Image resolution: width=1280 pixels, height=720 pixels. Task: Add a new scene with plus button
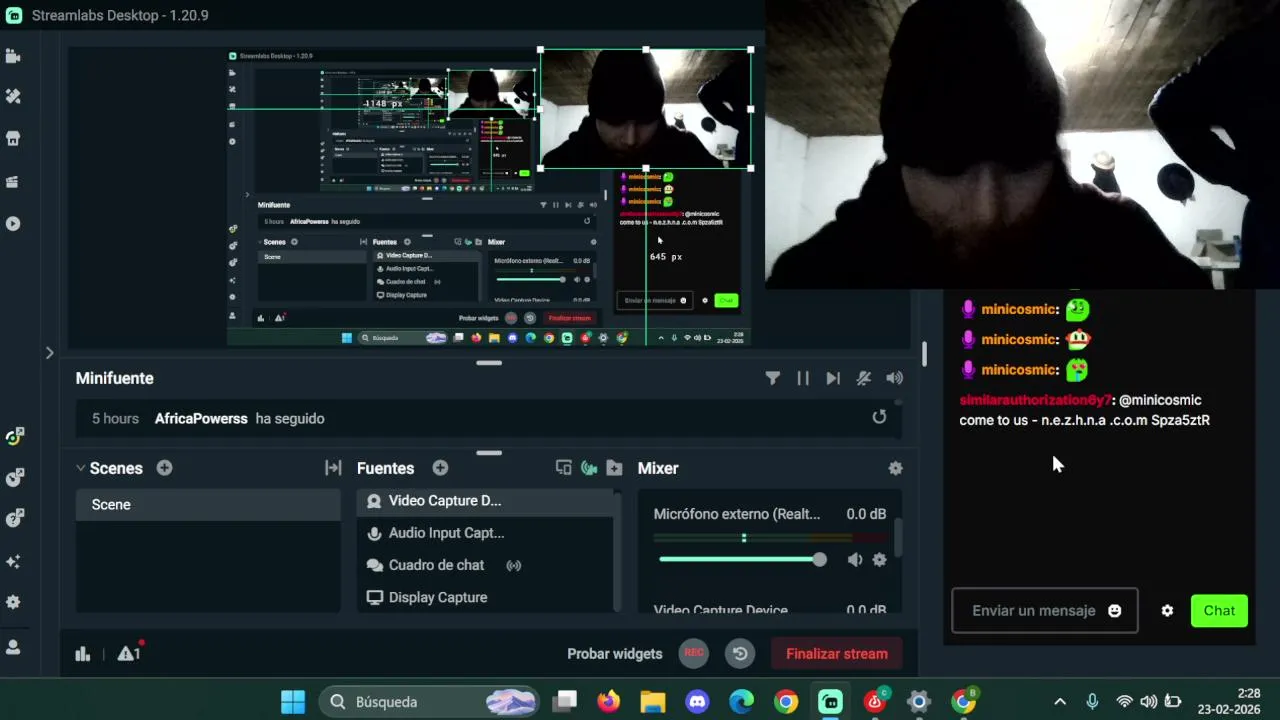[x=164, y=468]
